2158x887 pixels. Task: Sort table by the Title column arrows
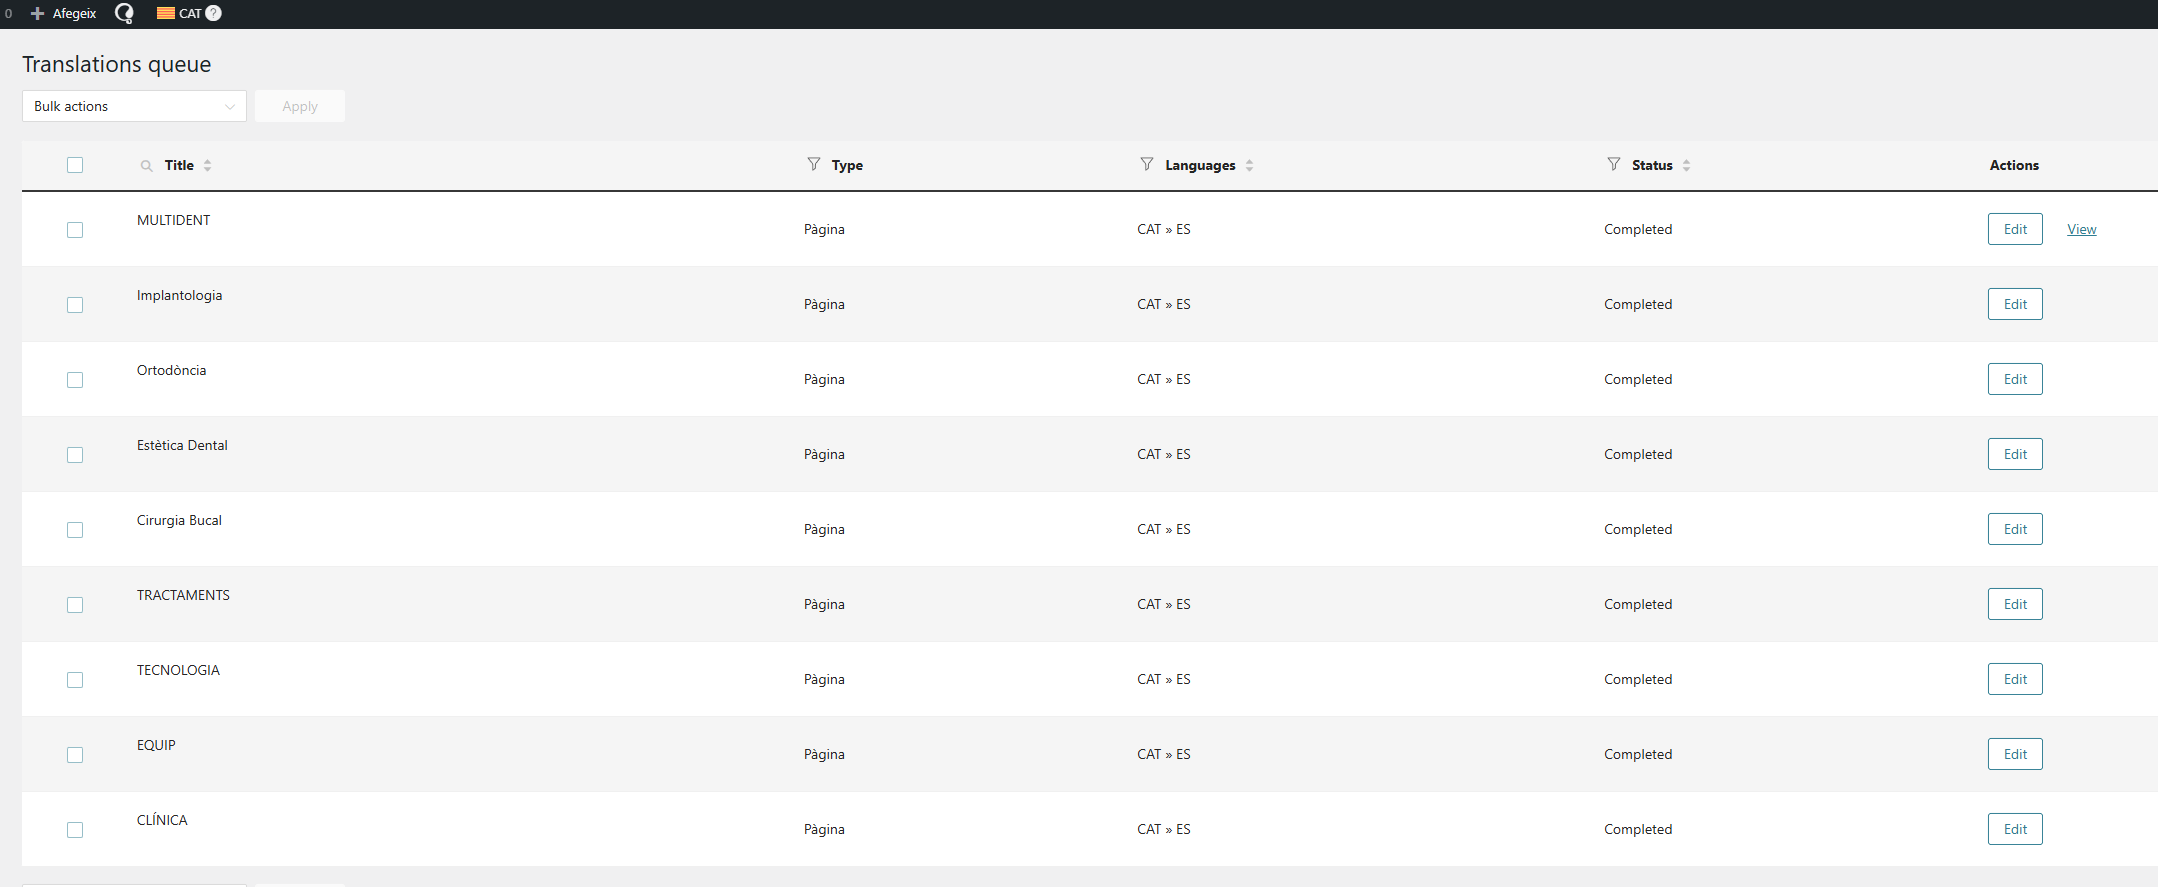(x=208, y=165)
